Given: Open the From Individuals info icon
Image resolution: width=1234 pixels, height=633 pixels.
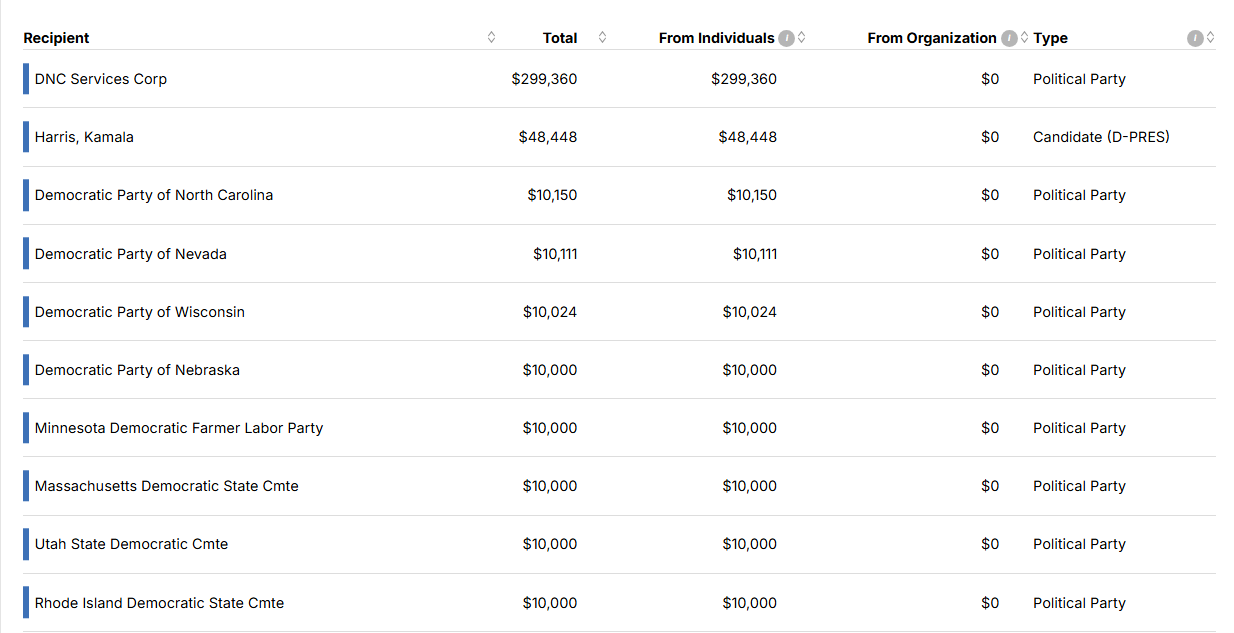Looking at the screenshot, I should [787, 38].
